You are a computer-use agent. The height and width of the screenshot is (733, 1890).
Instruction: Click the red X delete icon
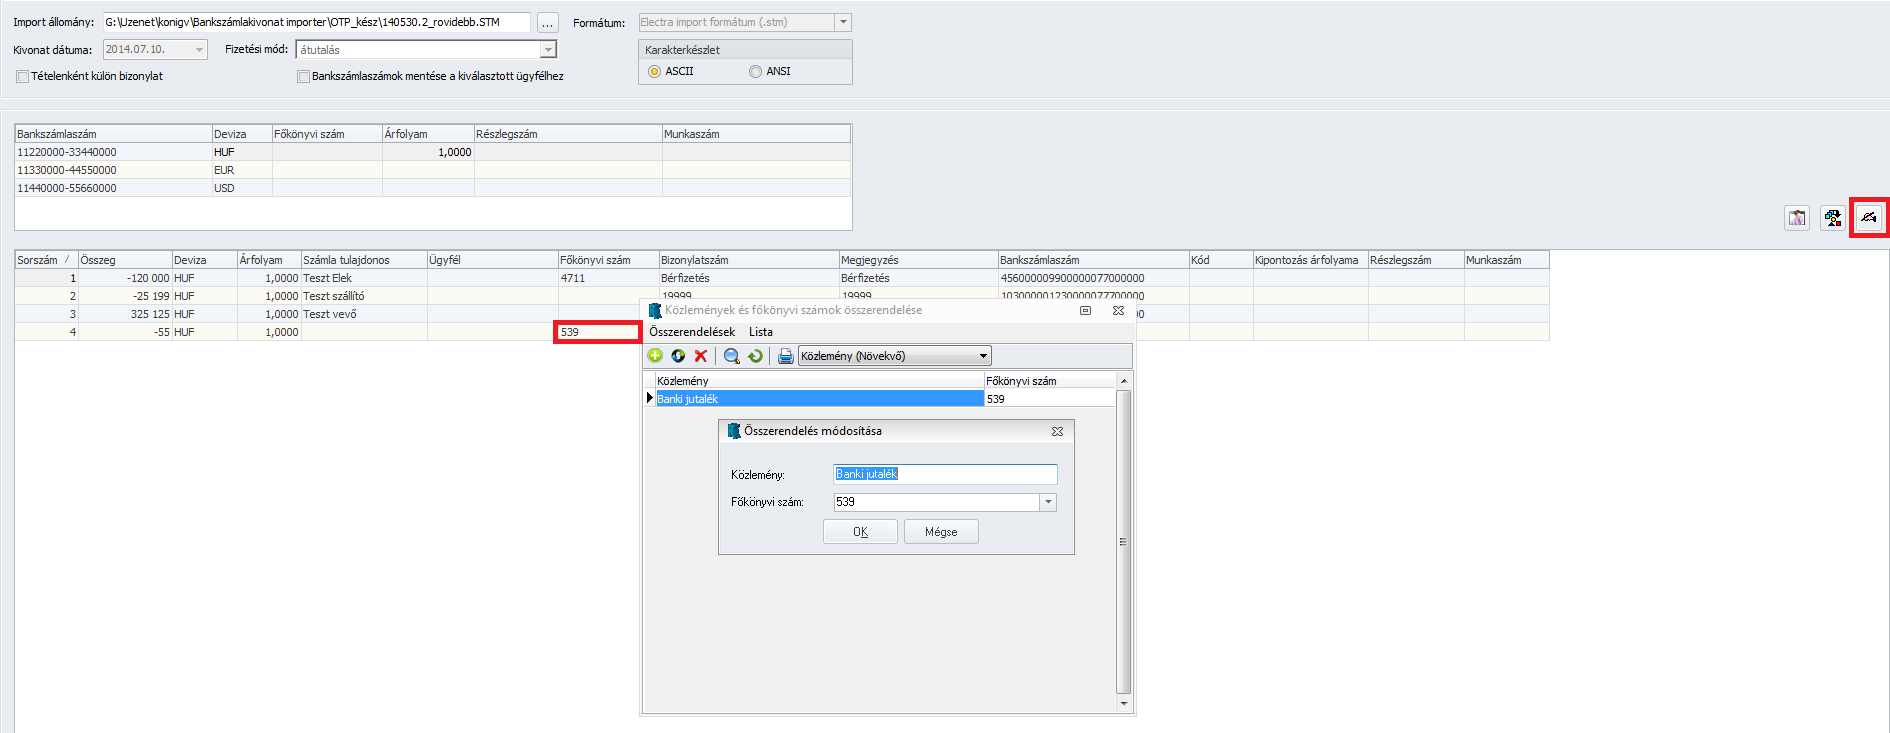click(x=701, y=356)
